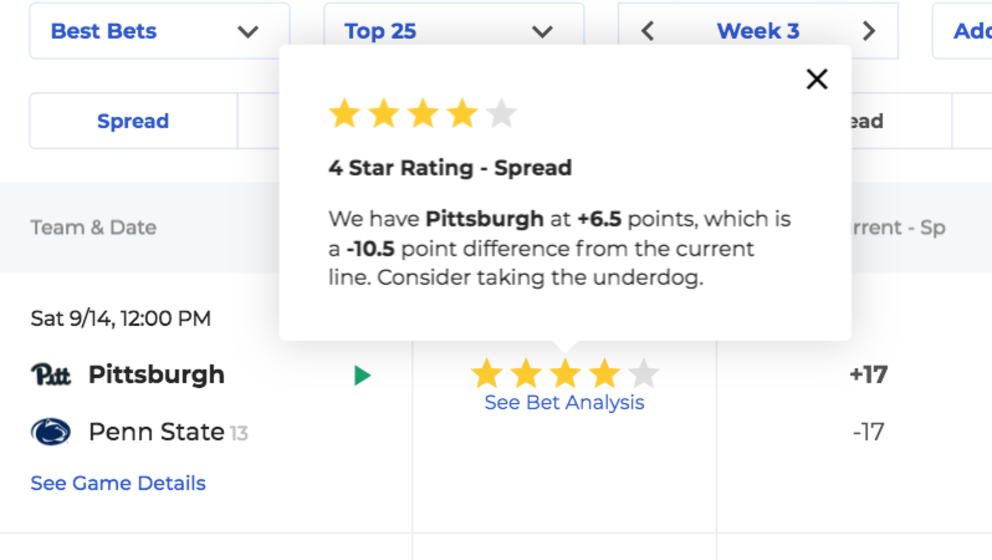Advance to next week with right chevron
This screenshot has height=560, width=992.
pos(869,31)
